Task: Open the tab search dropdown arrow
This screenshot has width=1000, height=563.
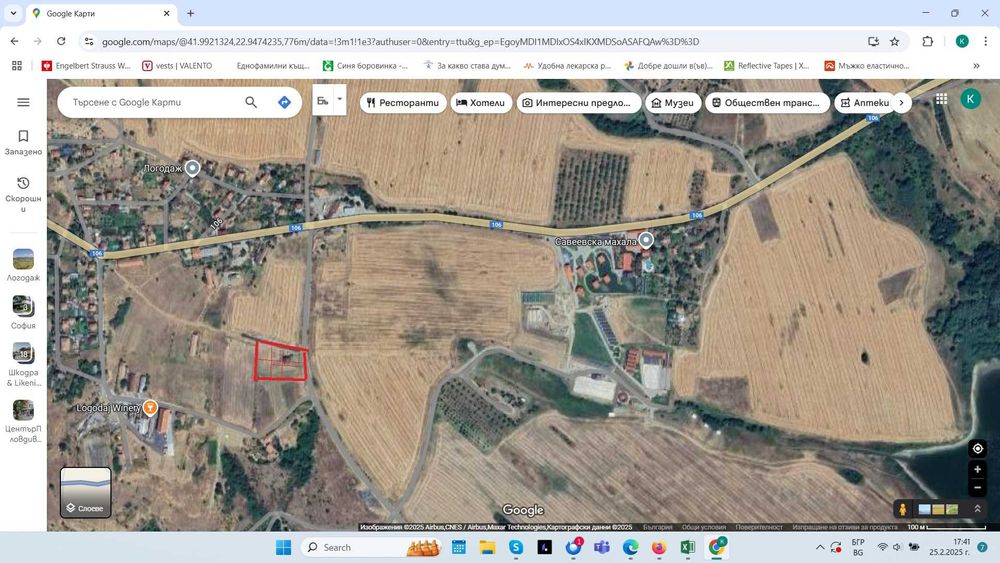Action: coord(13,13)
